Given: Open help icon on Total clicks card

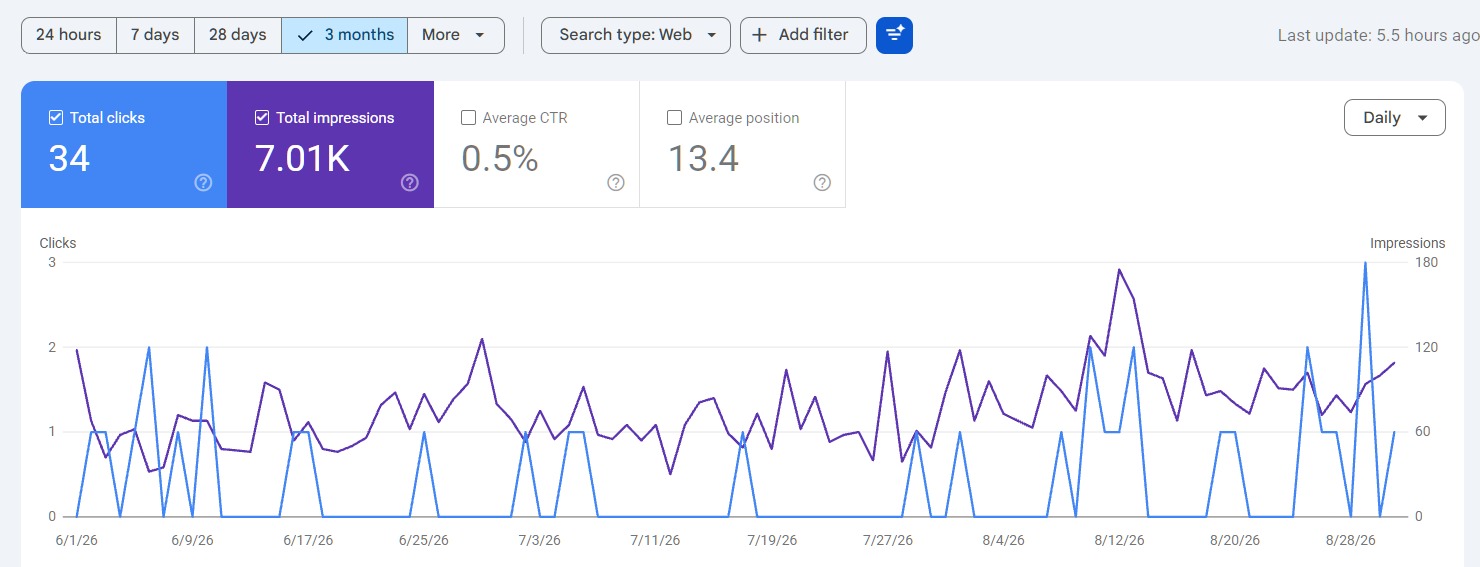Looking at the screenshot, I should [x=203, y=183].
